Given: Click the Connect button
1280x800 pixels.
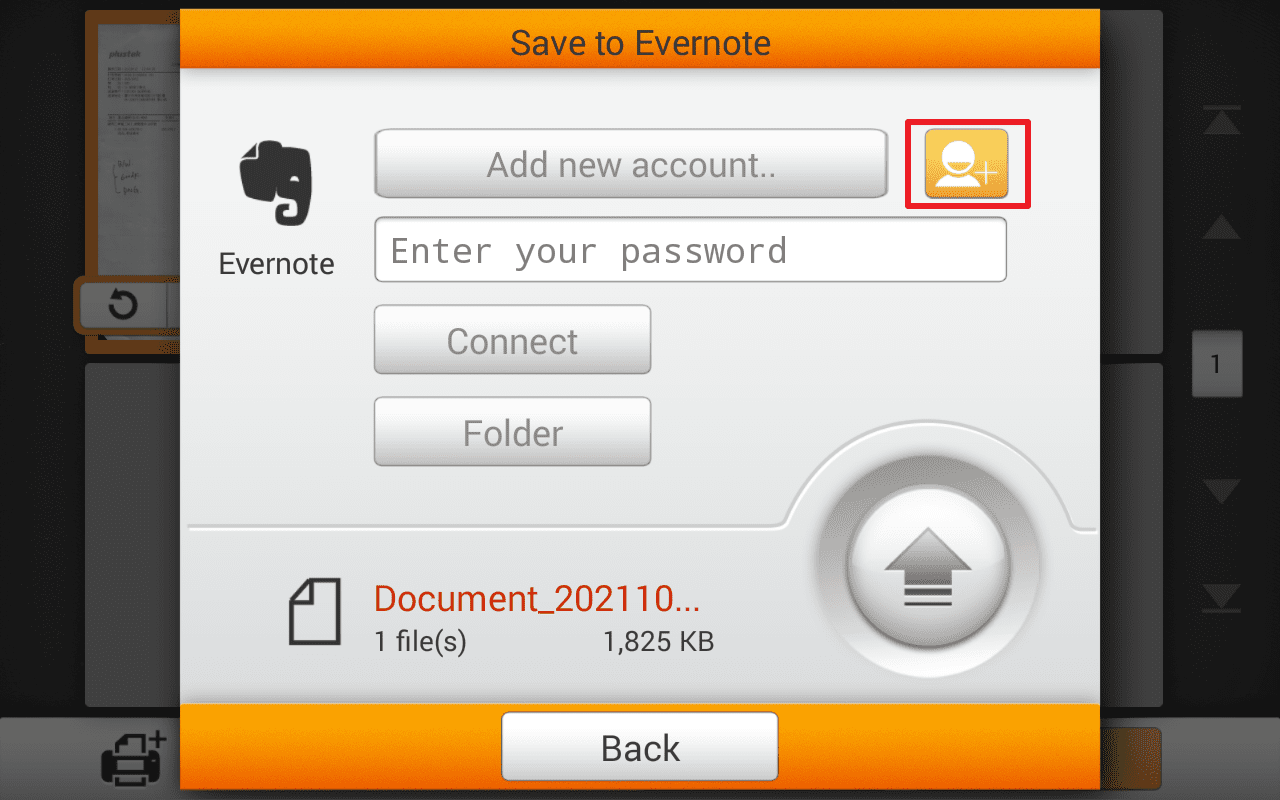Looking at the screenshot, I should pyautogui.click(x=512, y=340).
